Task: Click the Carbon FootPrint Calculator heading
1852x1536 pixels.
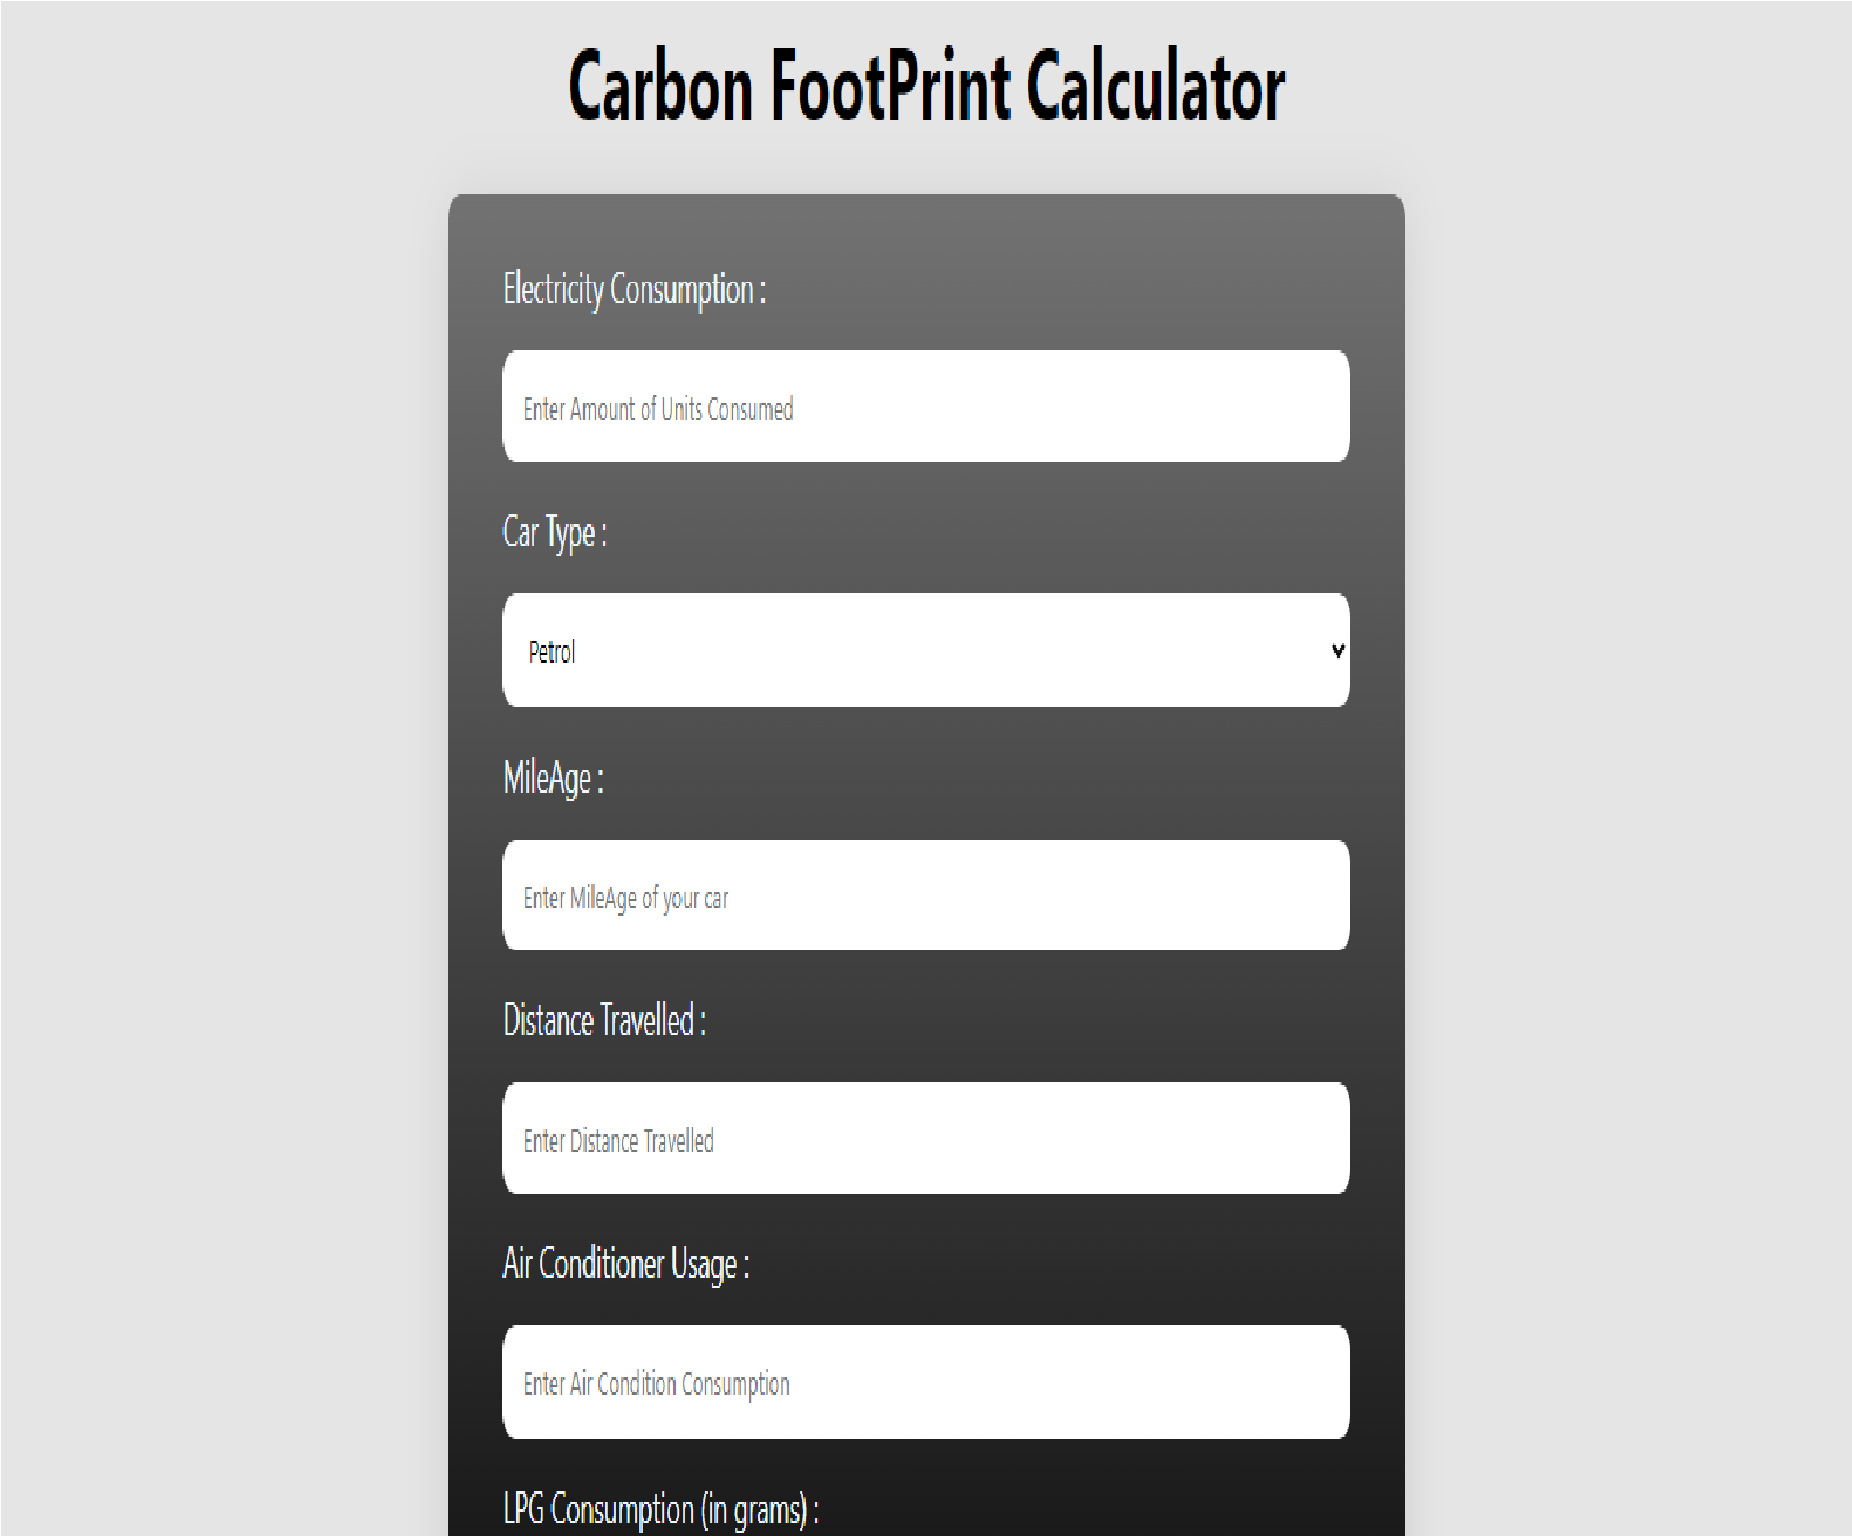Action: (x=926, y=86)
